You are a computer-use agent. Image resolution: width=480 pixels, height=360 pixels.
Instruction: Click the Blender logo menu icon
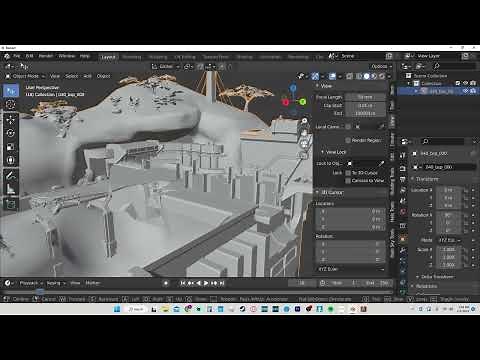[x=7, y=56]
